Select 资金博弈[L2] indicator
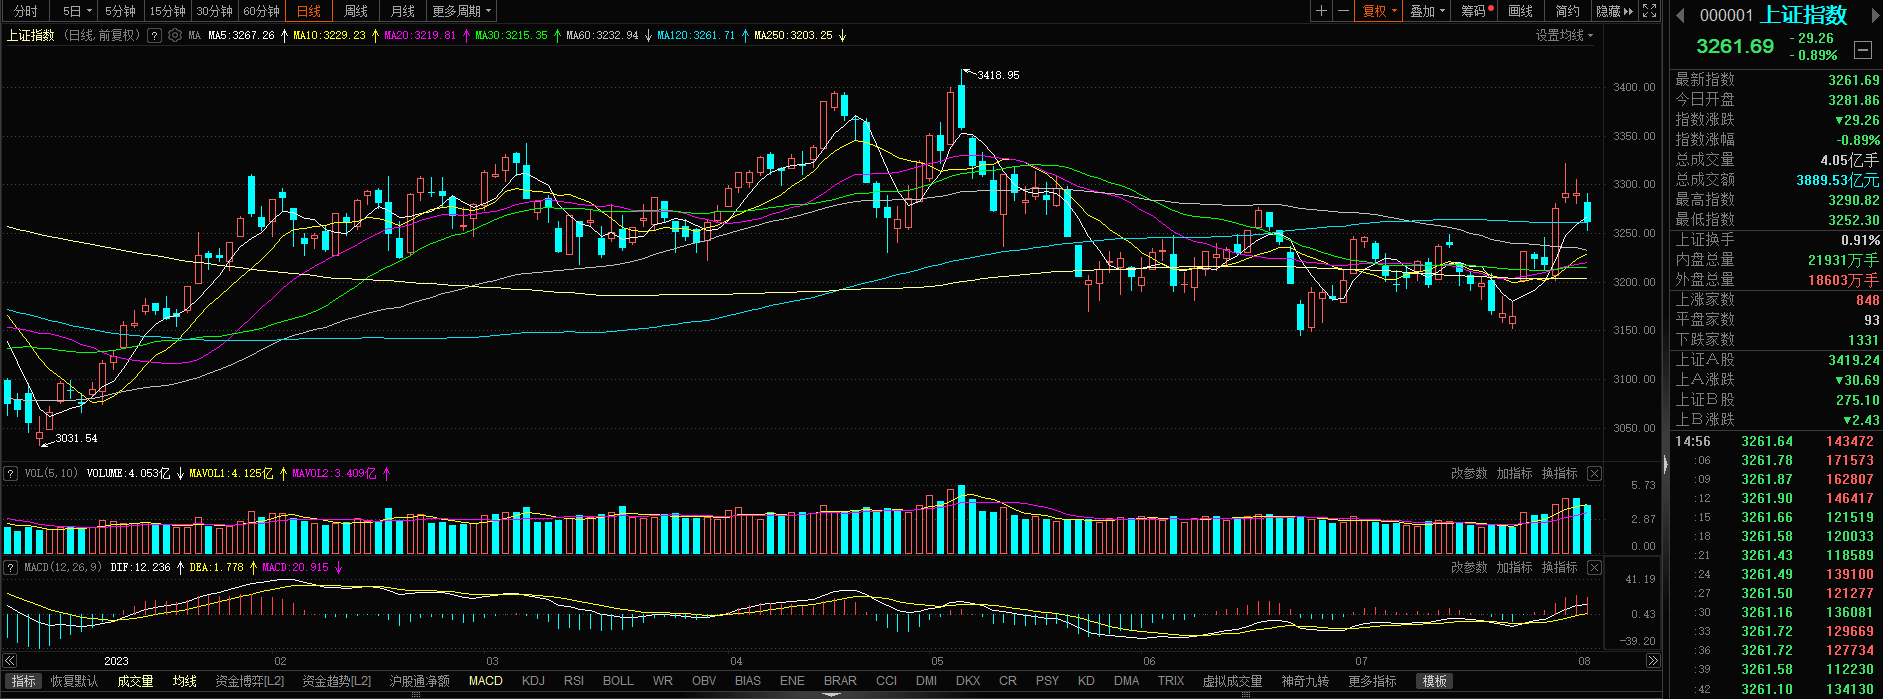The height and width of the screenshot is (699, 1883). click(x=250, y=681)
